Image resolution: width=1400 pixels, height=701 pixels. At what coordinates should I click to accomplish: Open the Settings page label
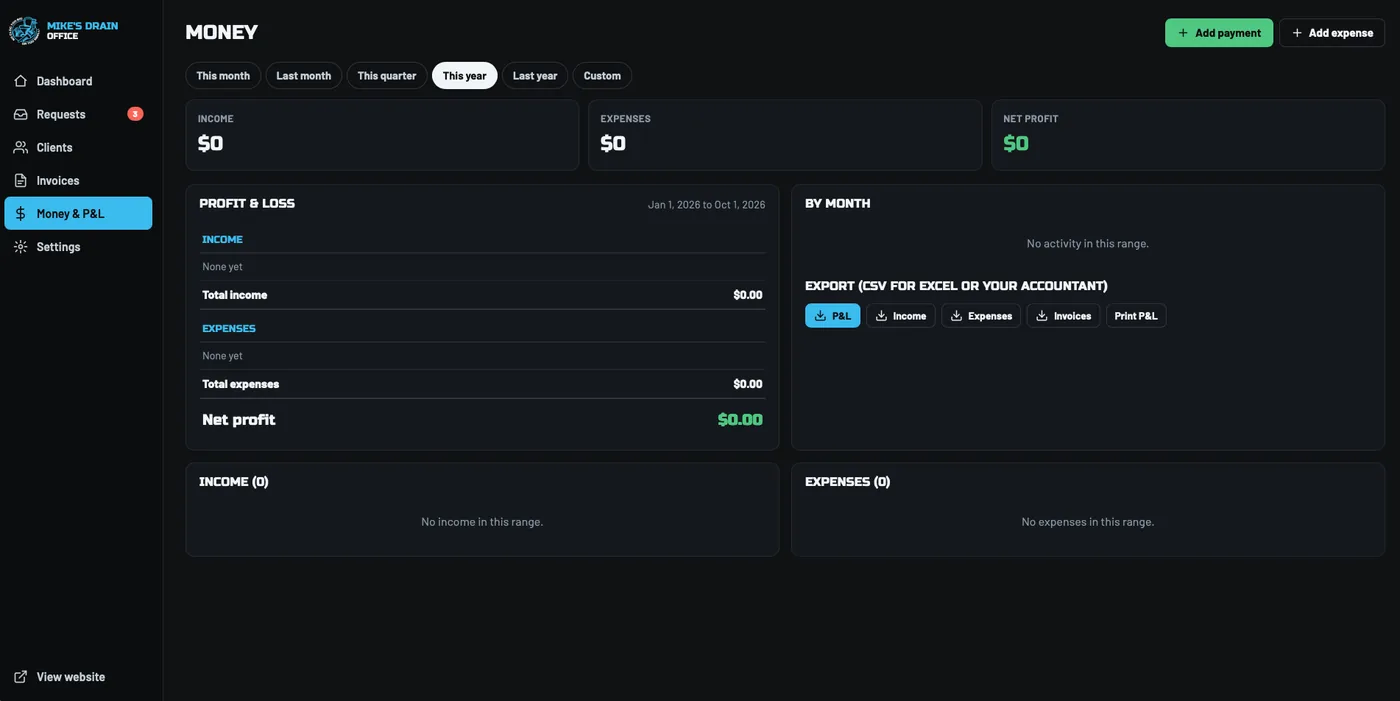point(59,247)
